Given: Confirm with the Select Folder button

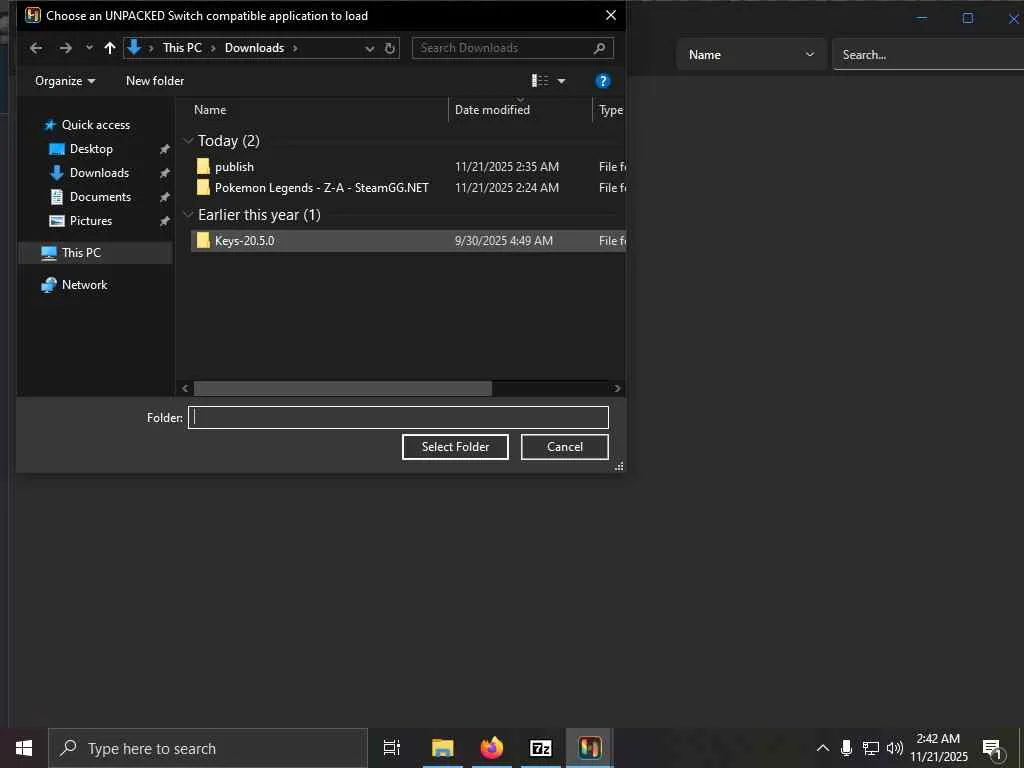Looking at the screenshot, I should click(x=455, y=447).
